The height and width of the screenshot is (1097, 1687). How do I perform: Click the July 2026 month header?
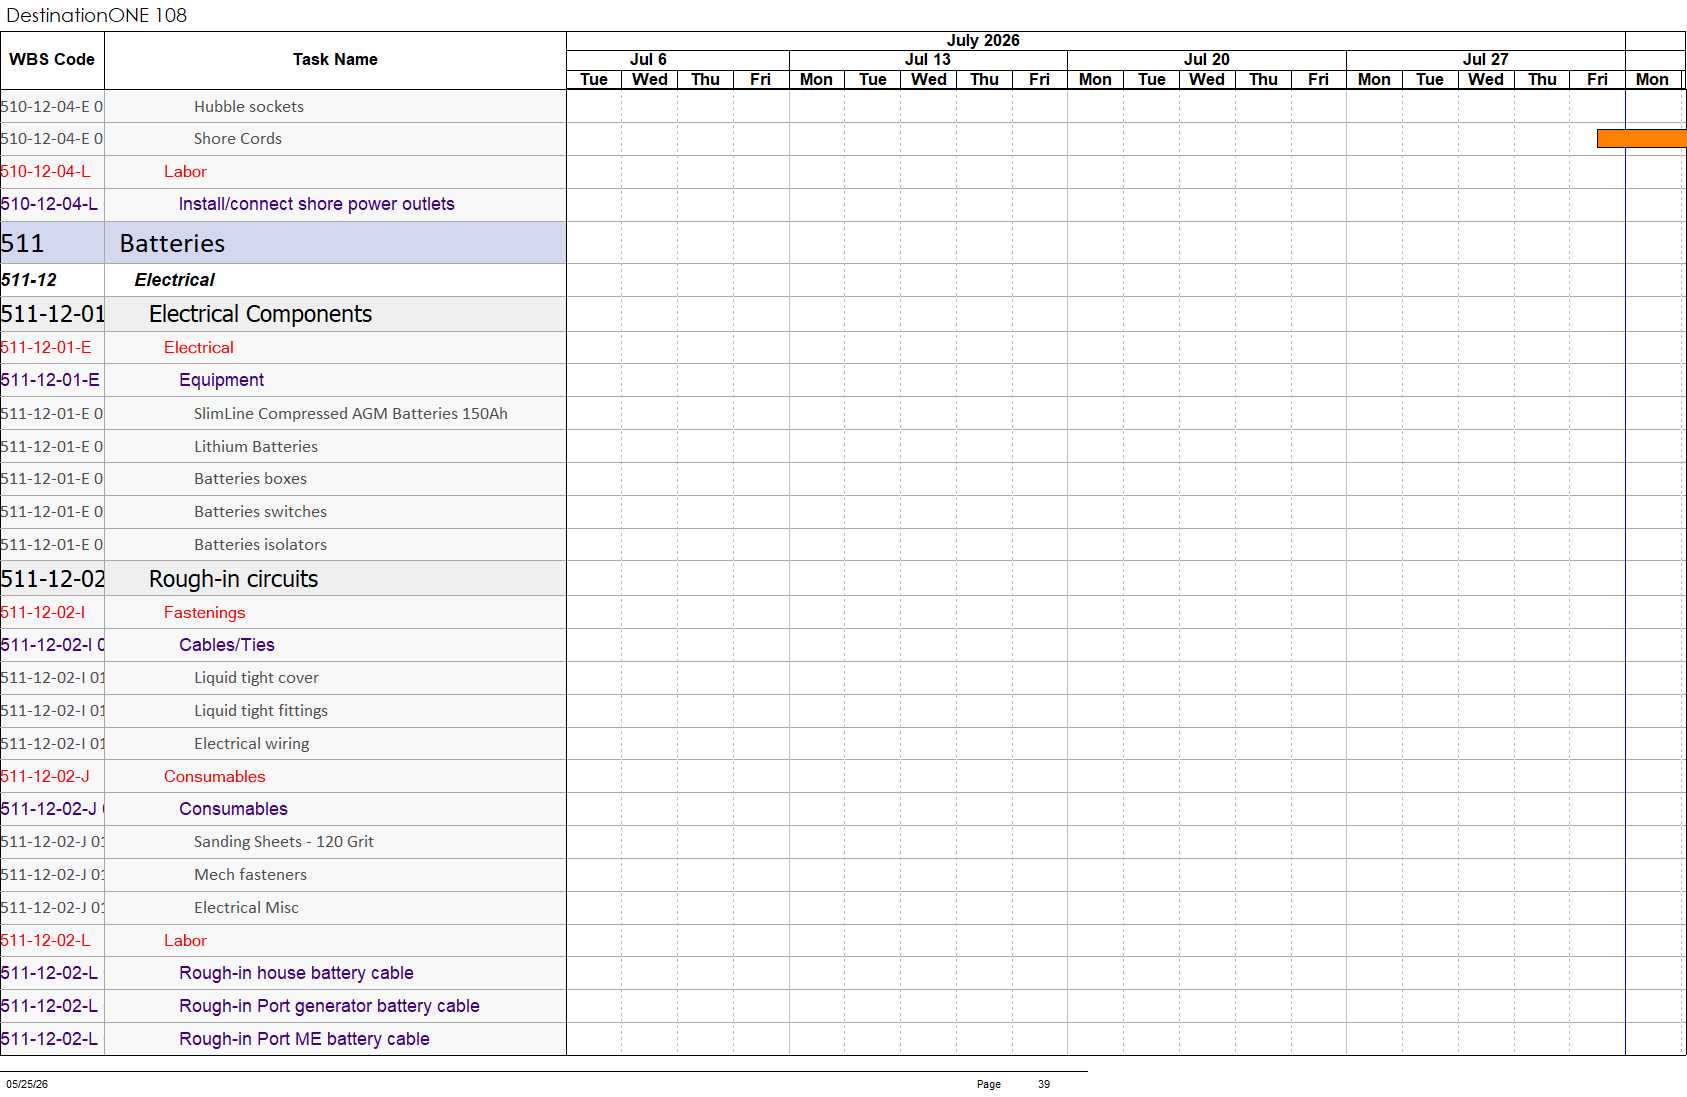983,41
